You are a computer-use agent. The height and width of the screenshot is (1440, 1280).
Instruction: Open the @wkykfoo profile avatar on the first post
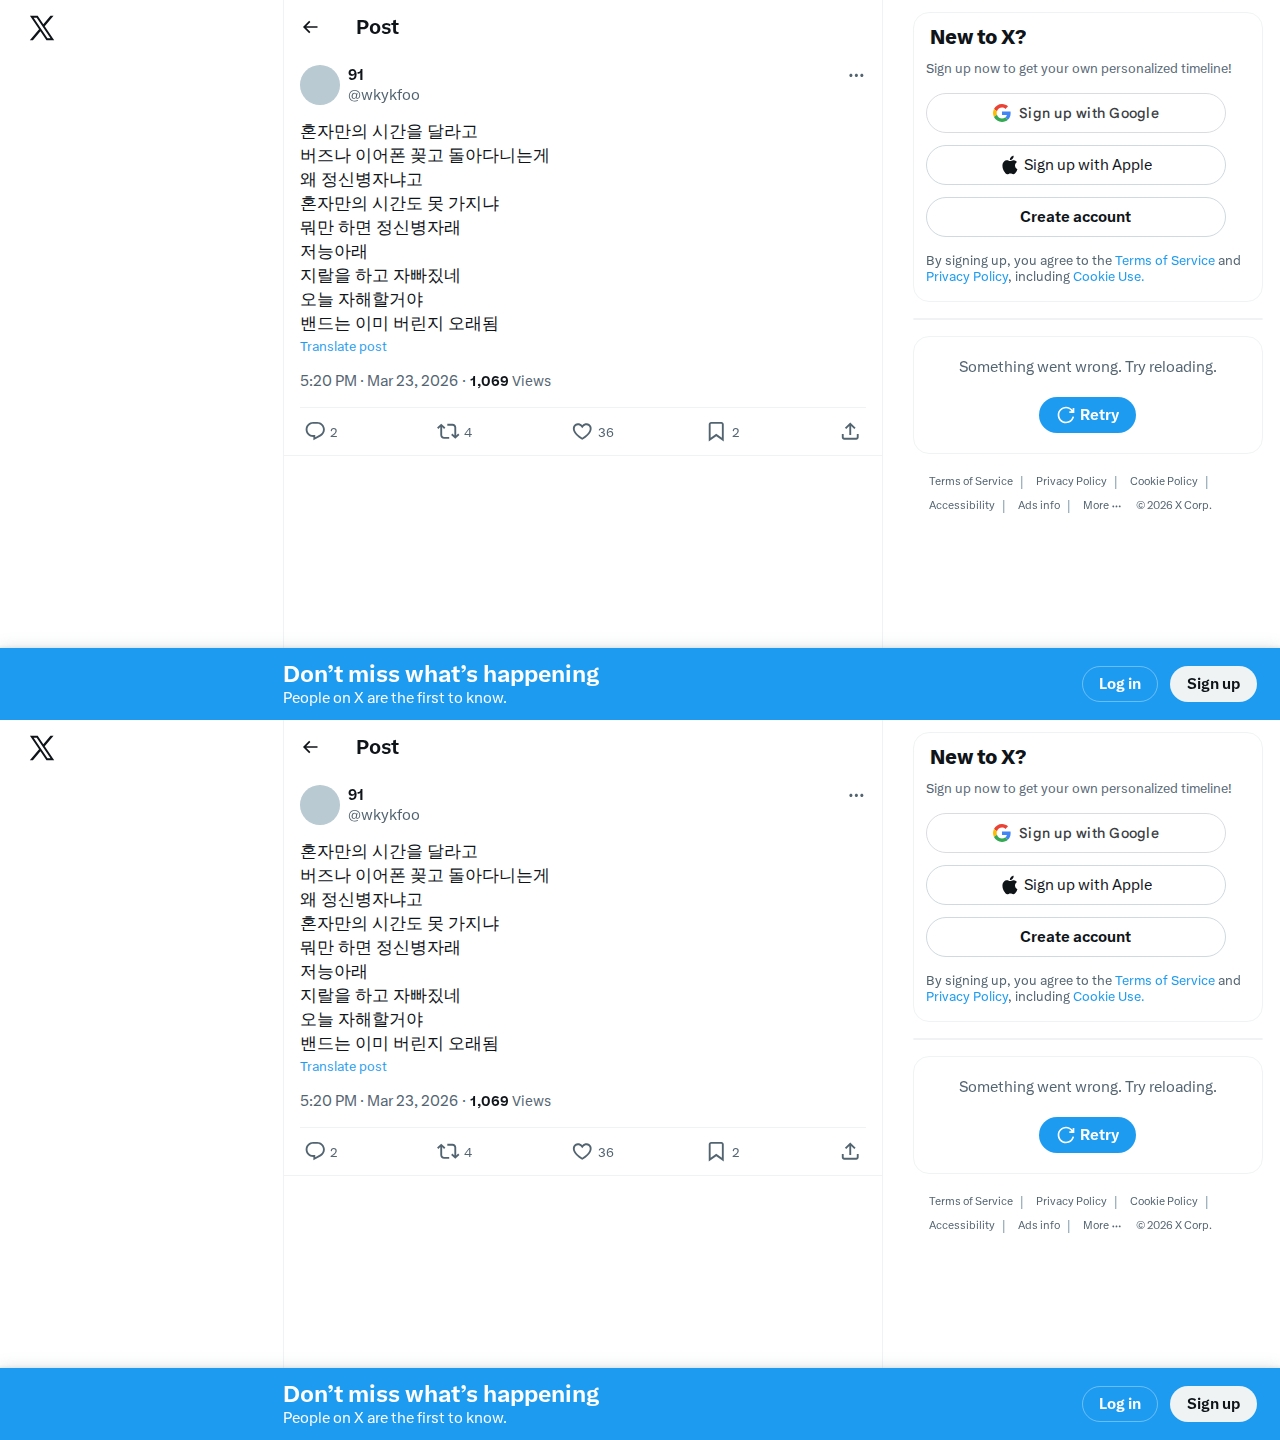coord(320,85)
